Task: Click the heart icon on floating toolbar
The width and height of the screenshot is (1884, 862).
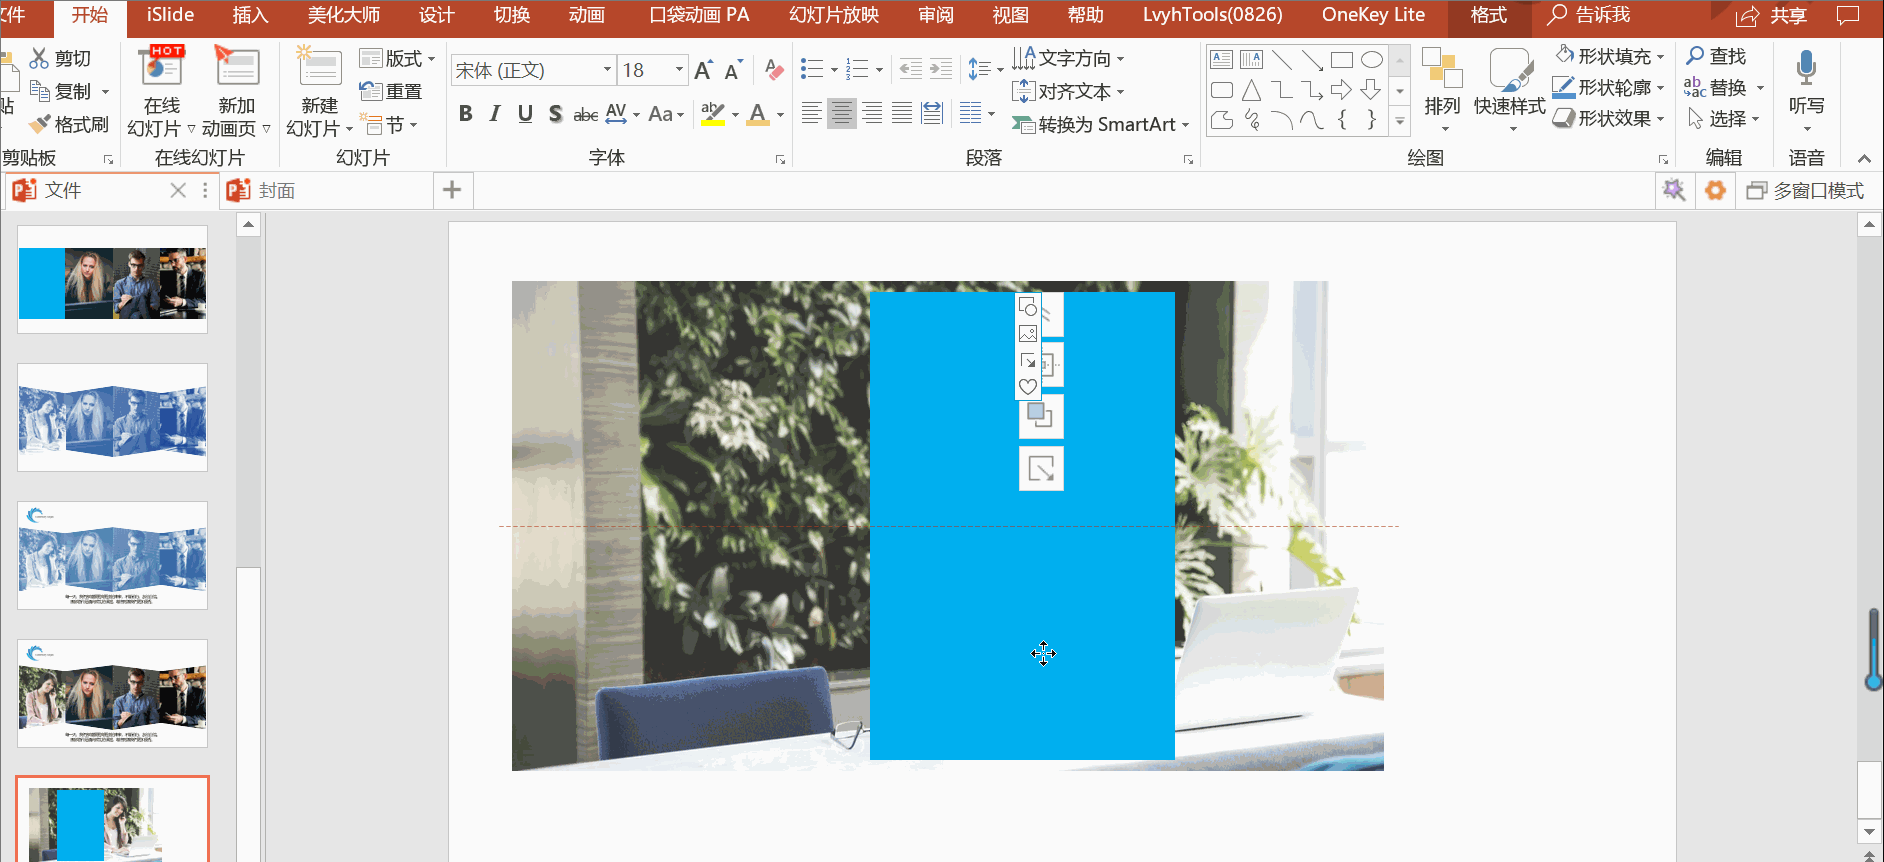Action: click(1028, 386)
